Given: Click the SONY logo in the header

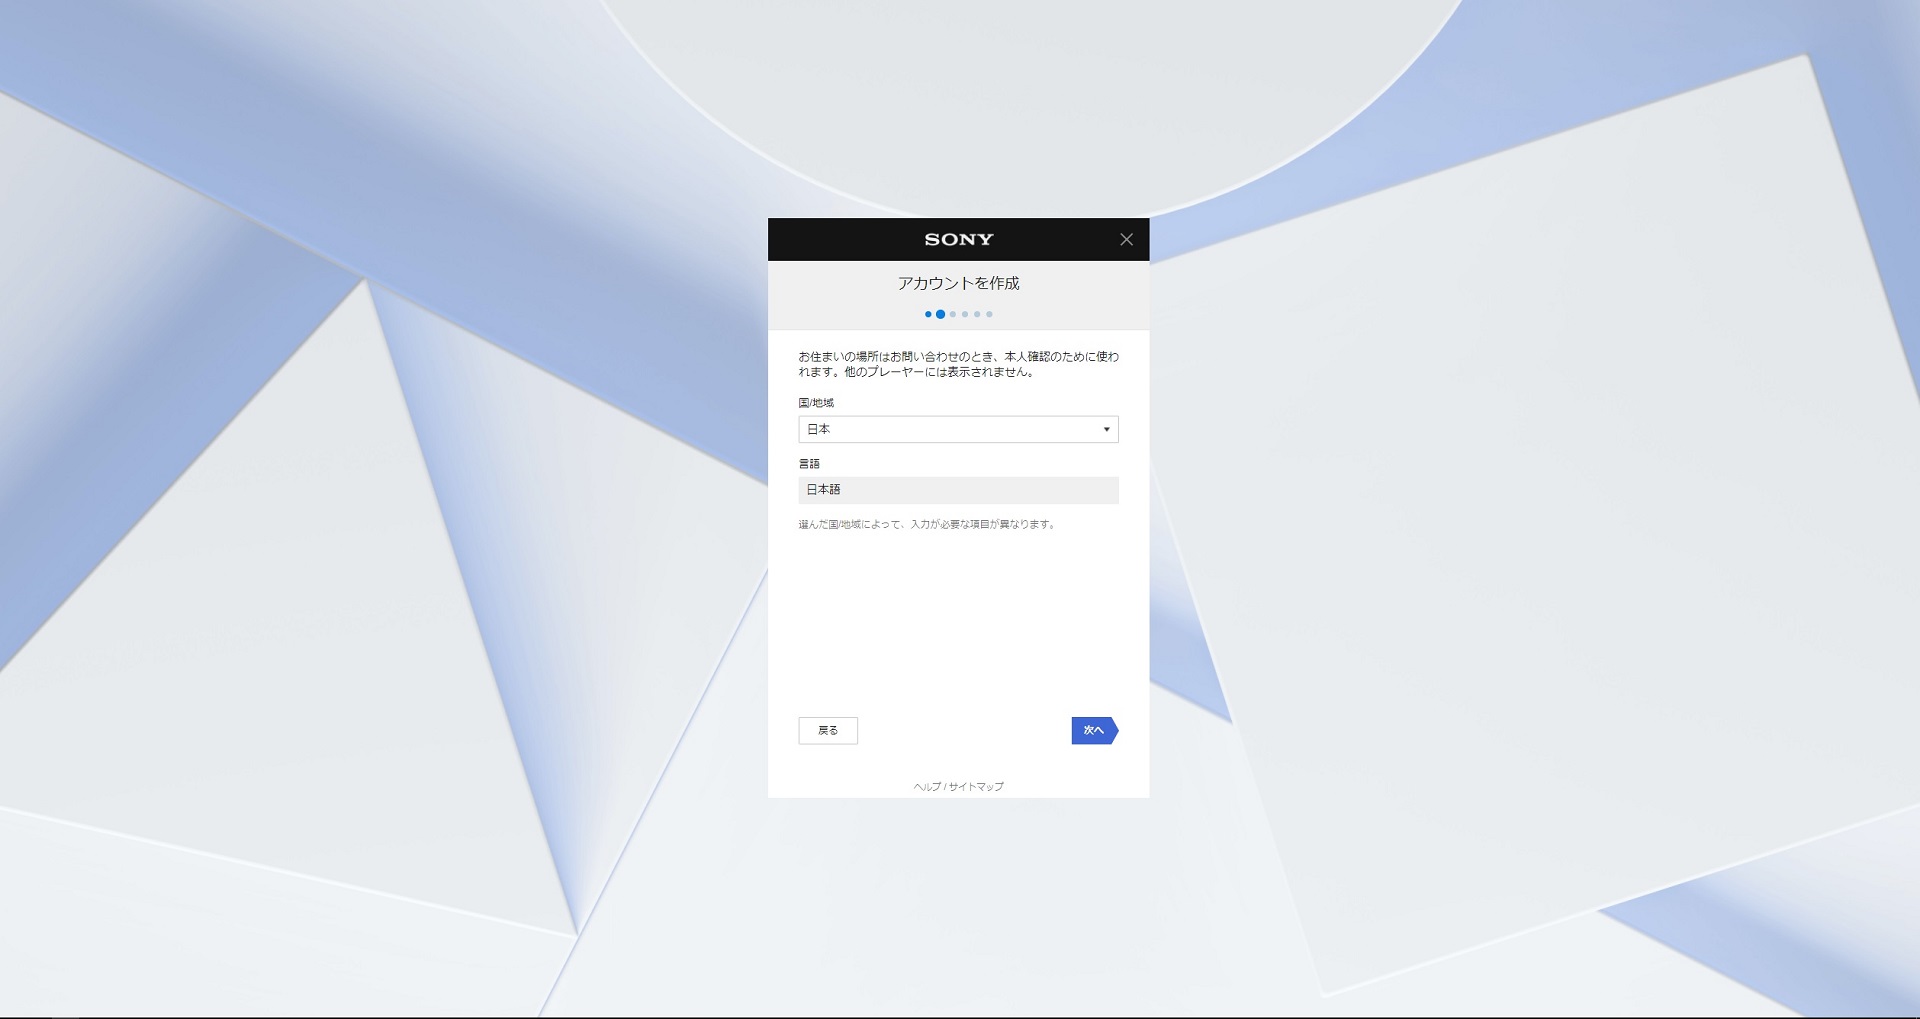Looking at the screenshot, I should click(x=958, y=240).
